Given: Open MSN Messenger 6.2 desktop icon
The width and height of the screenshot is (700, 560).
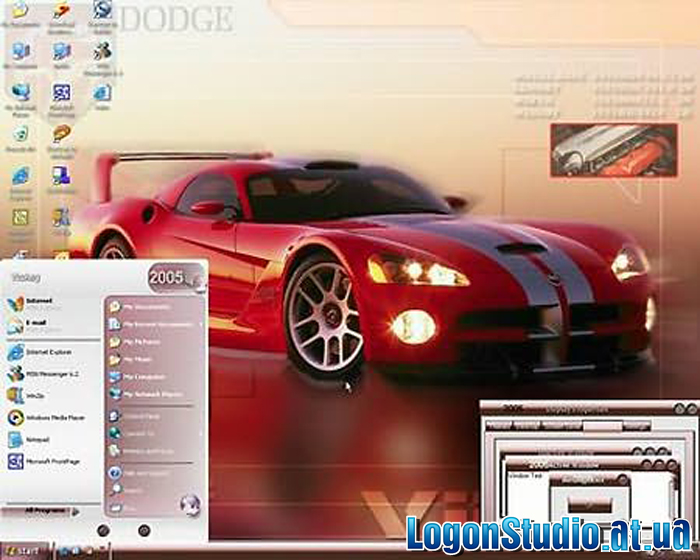Looking at the screenshot, I should 103,57.
